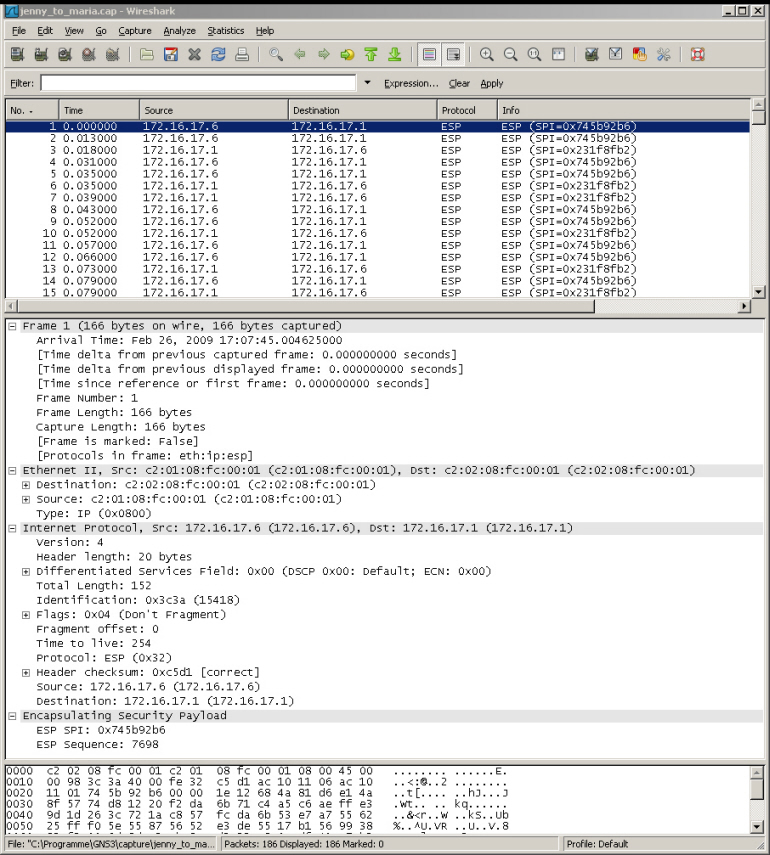
Task: Open the list of capture interfaces
Action: 17,54
